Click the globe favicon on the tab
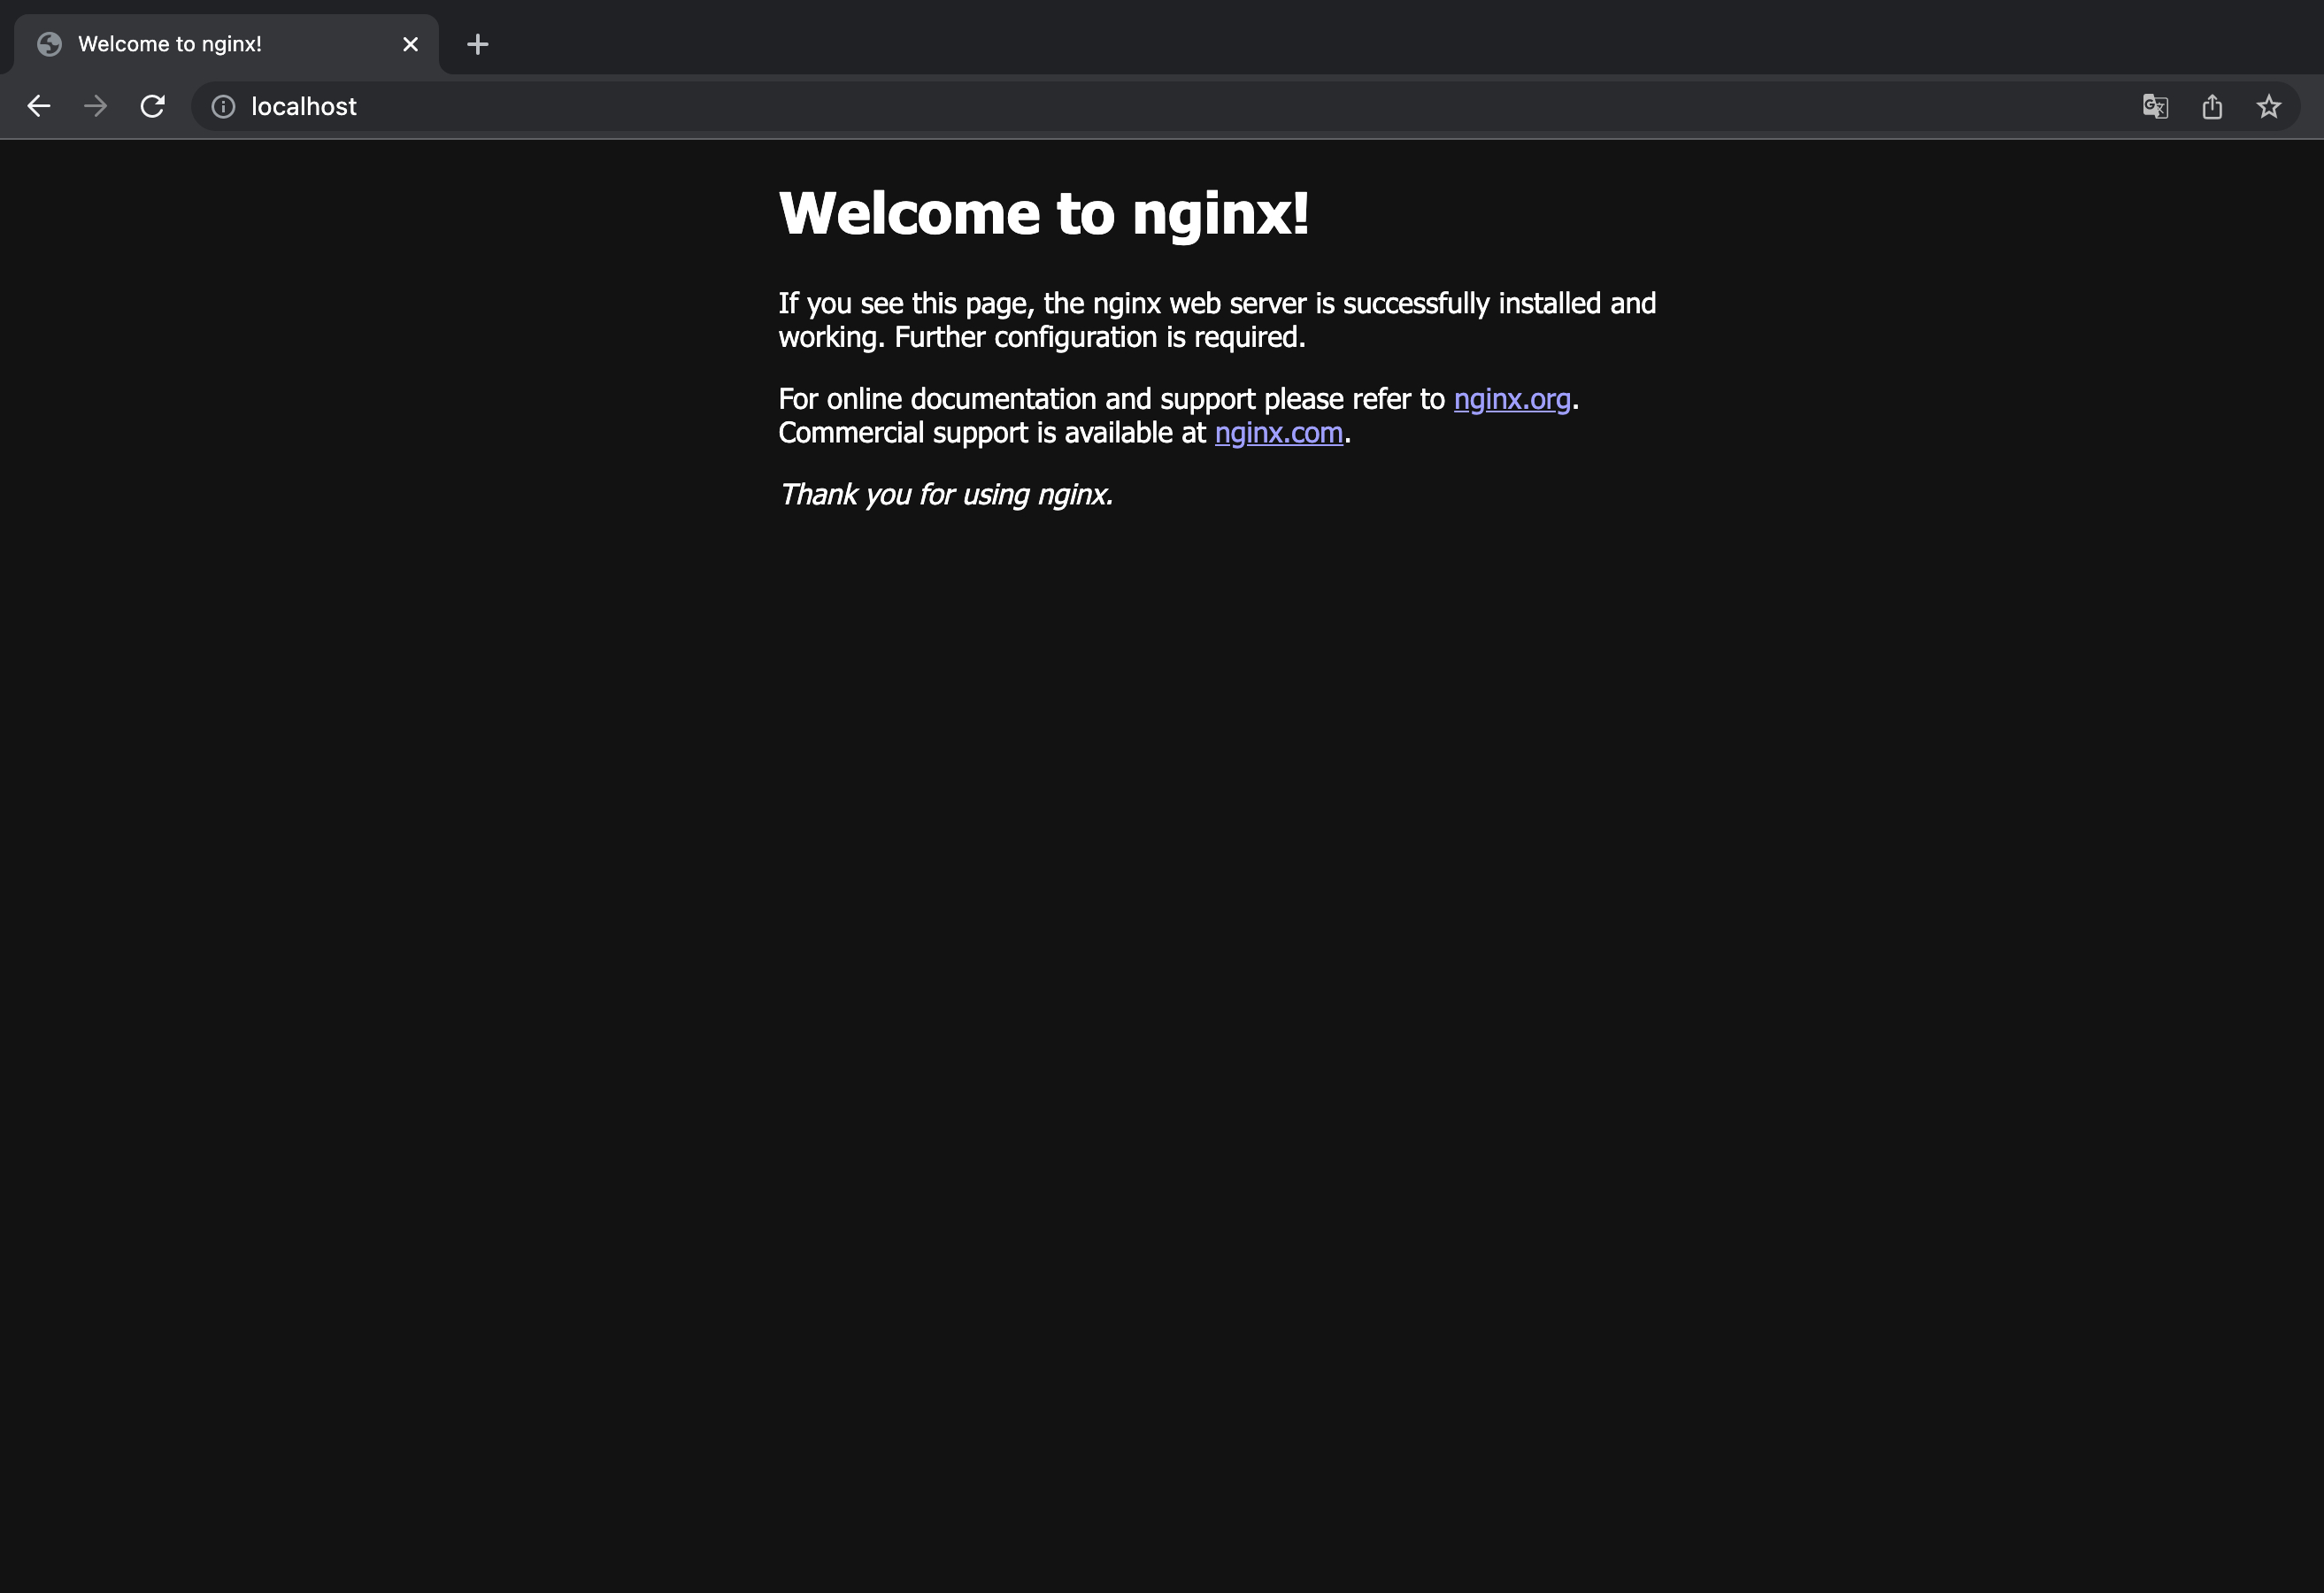2324x1593 pixels. tap(49, 44)
